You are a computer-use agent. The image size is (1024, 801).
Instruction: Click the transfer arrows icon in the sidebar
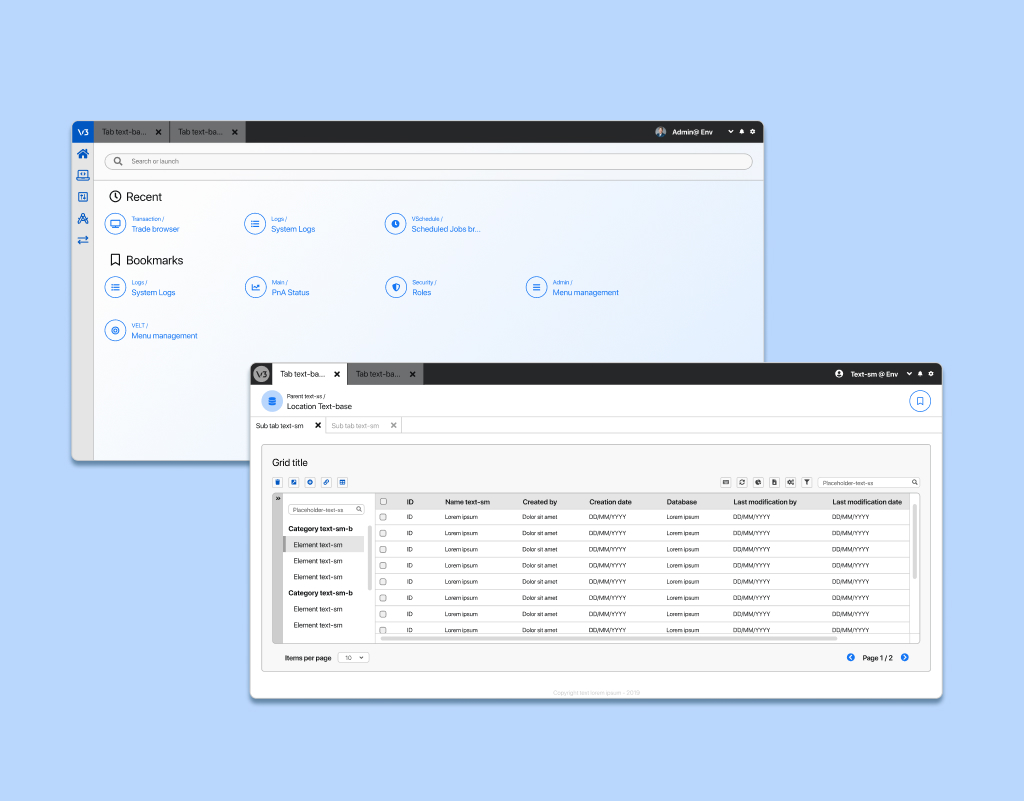click(x=83, y=240)
